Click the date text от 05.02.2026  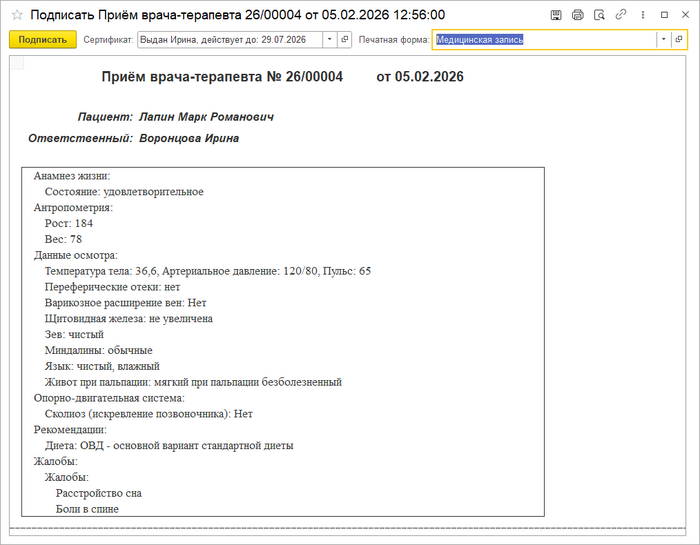[x=420, y=77]
